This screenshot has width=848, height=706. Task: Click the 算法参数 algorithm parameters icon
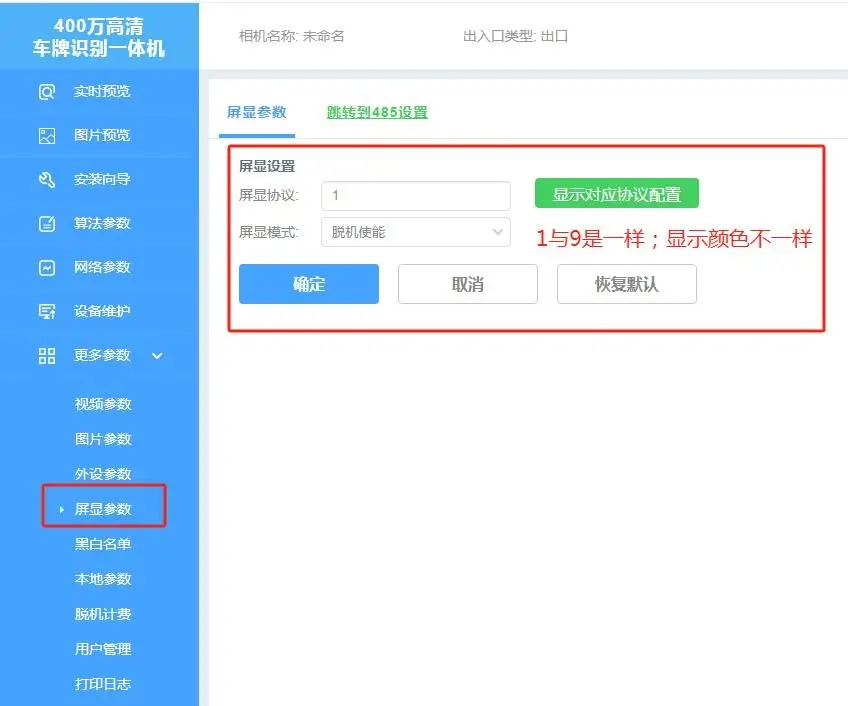coord(46,223)
